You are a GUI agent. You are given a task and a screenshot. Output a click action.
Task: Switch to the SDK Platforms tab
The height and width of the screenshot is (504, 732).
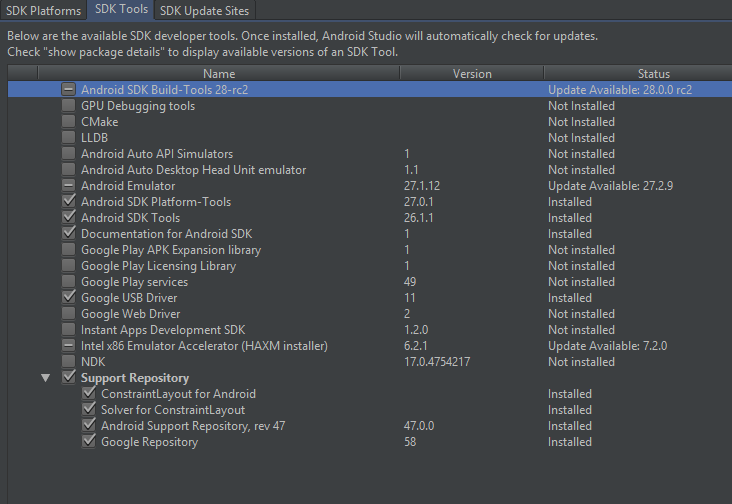[x=43, y=10]
